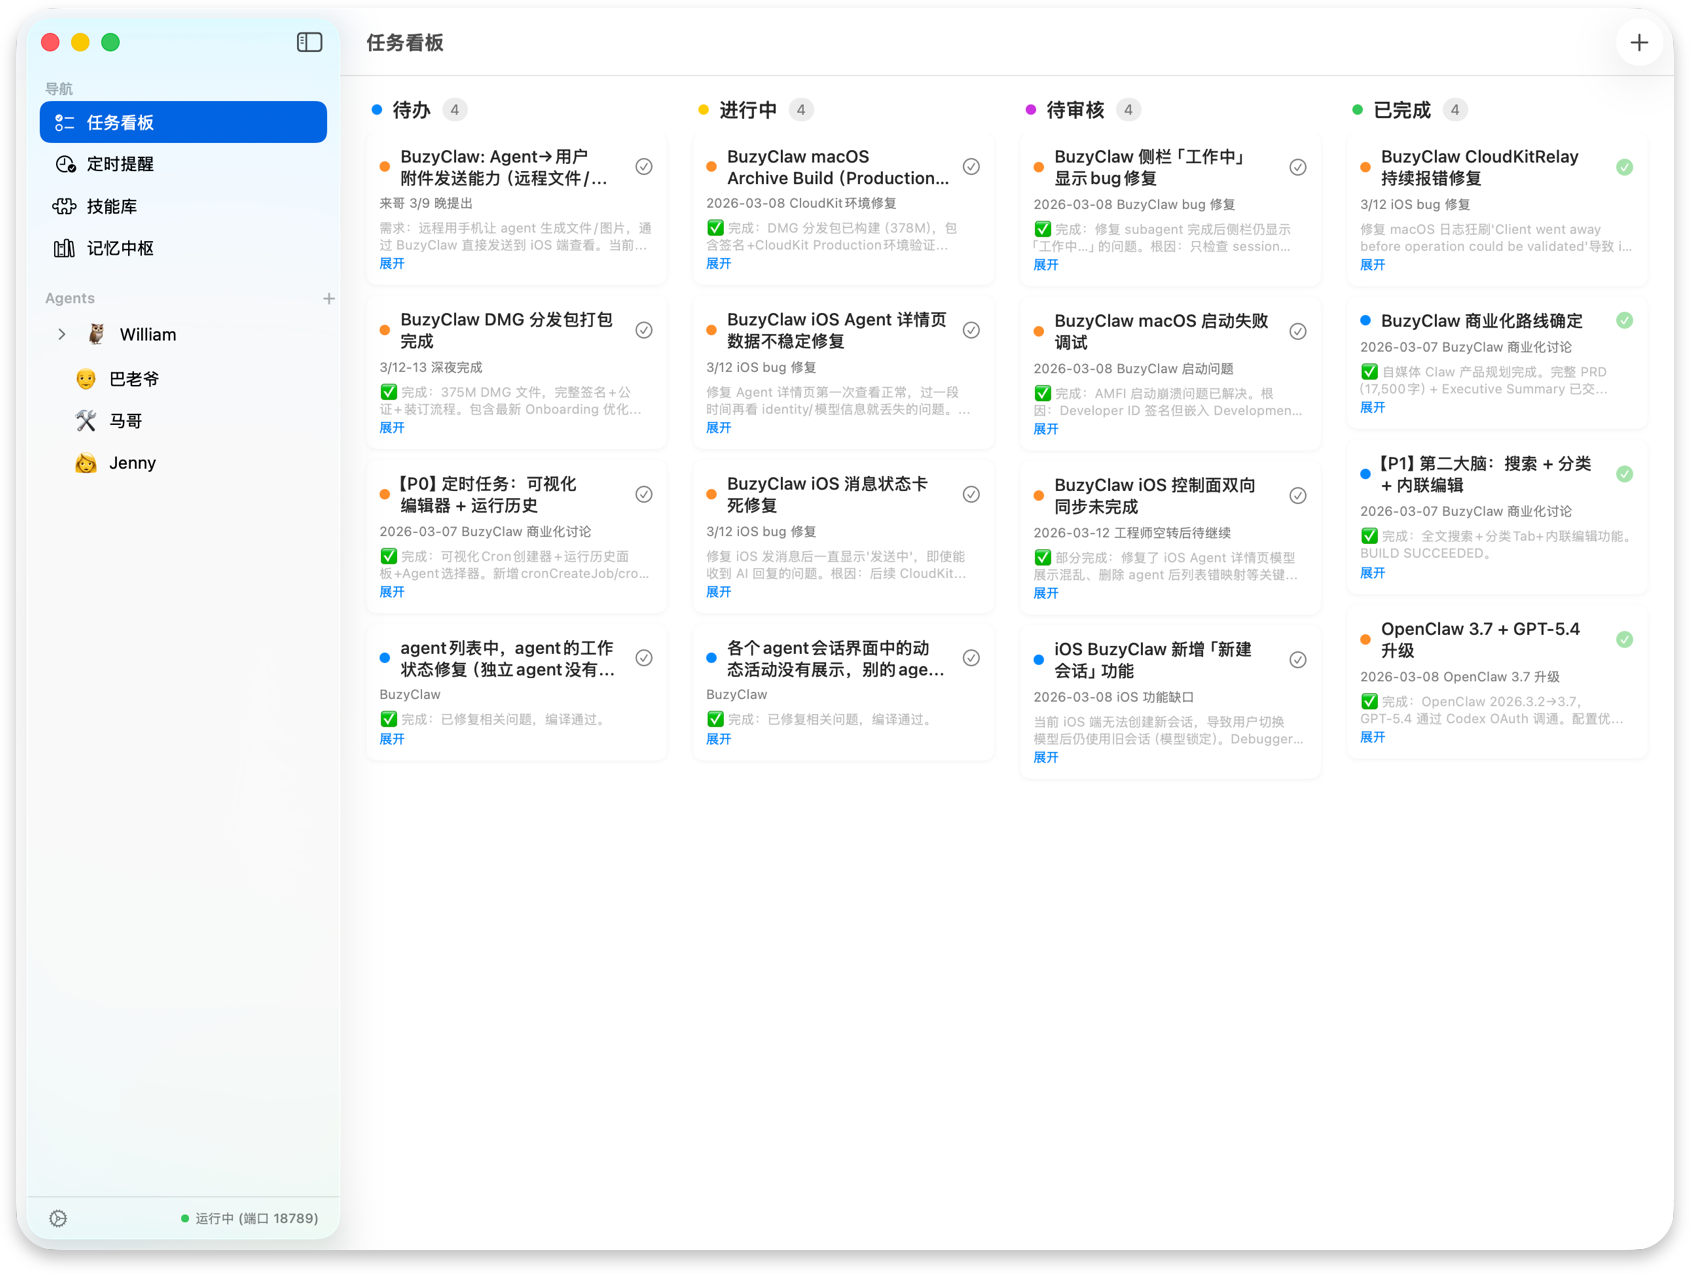Add a new agent with Agents plus icon
This screenshot has height=1274, width=1690.
click(328, 298)
